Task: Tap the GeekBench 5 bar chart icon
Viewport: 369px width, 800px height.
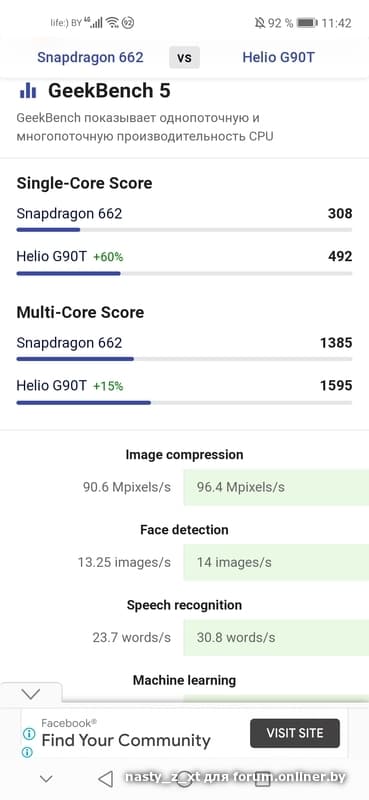Action: pos(28,91)
